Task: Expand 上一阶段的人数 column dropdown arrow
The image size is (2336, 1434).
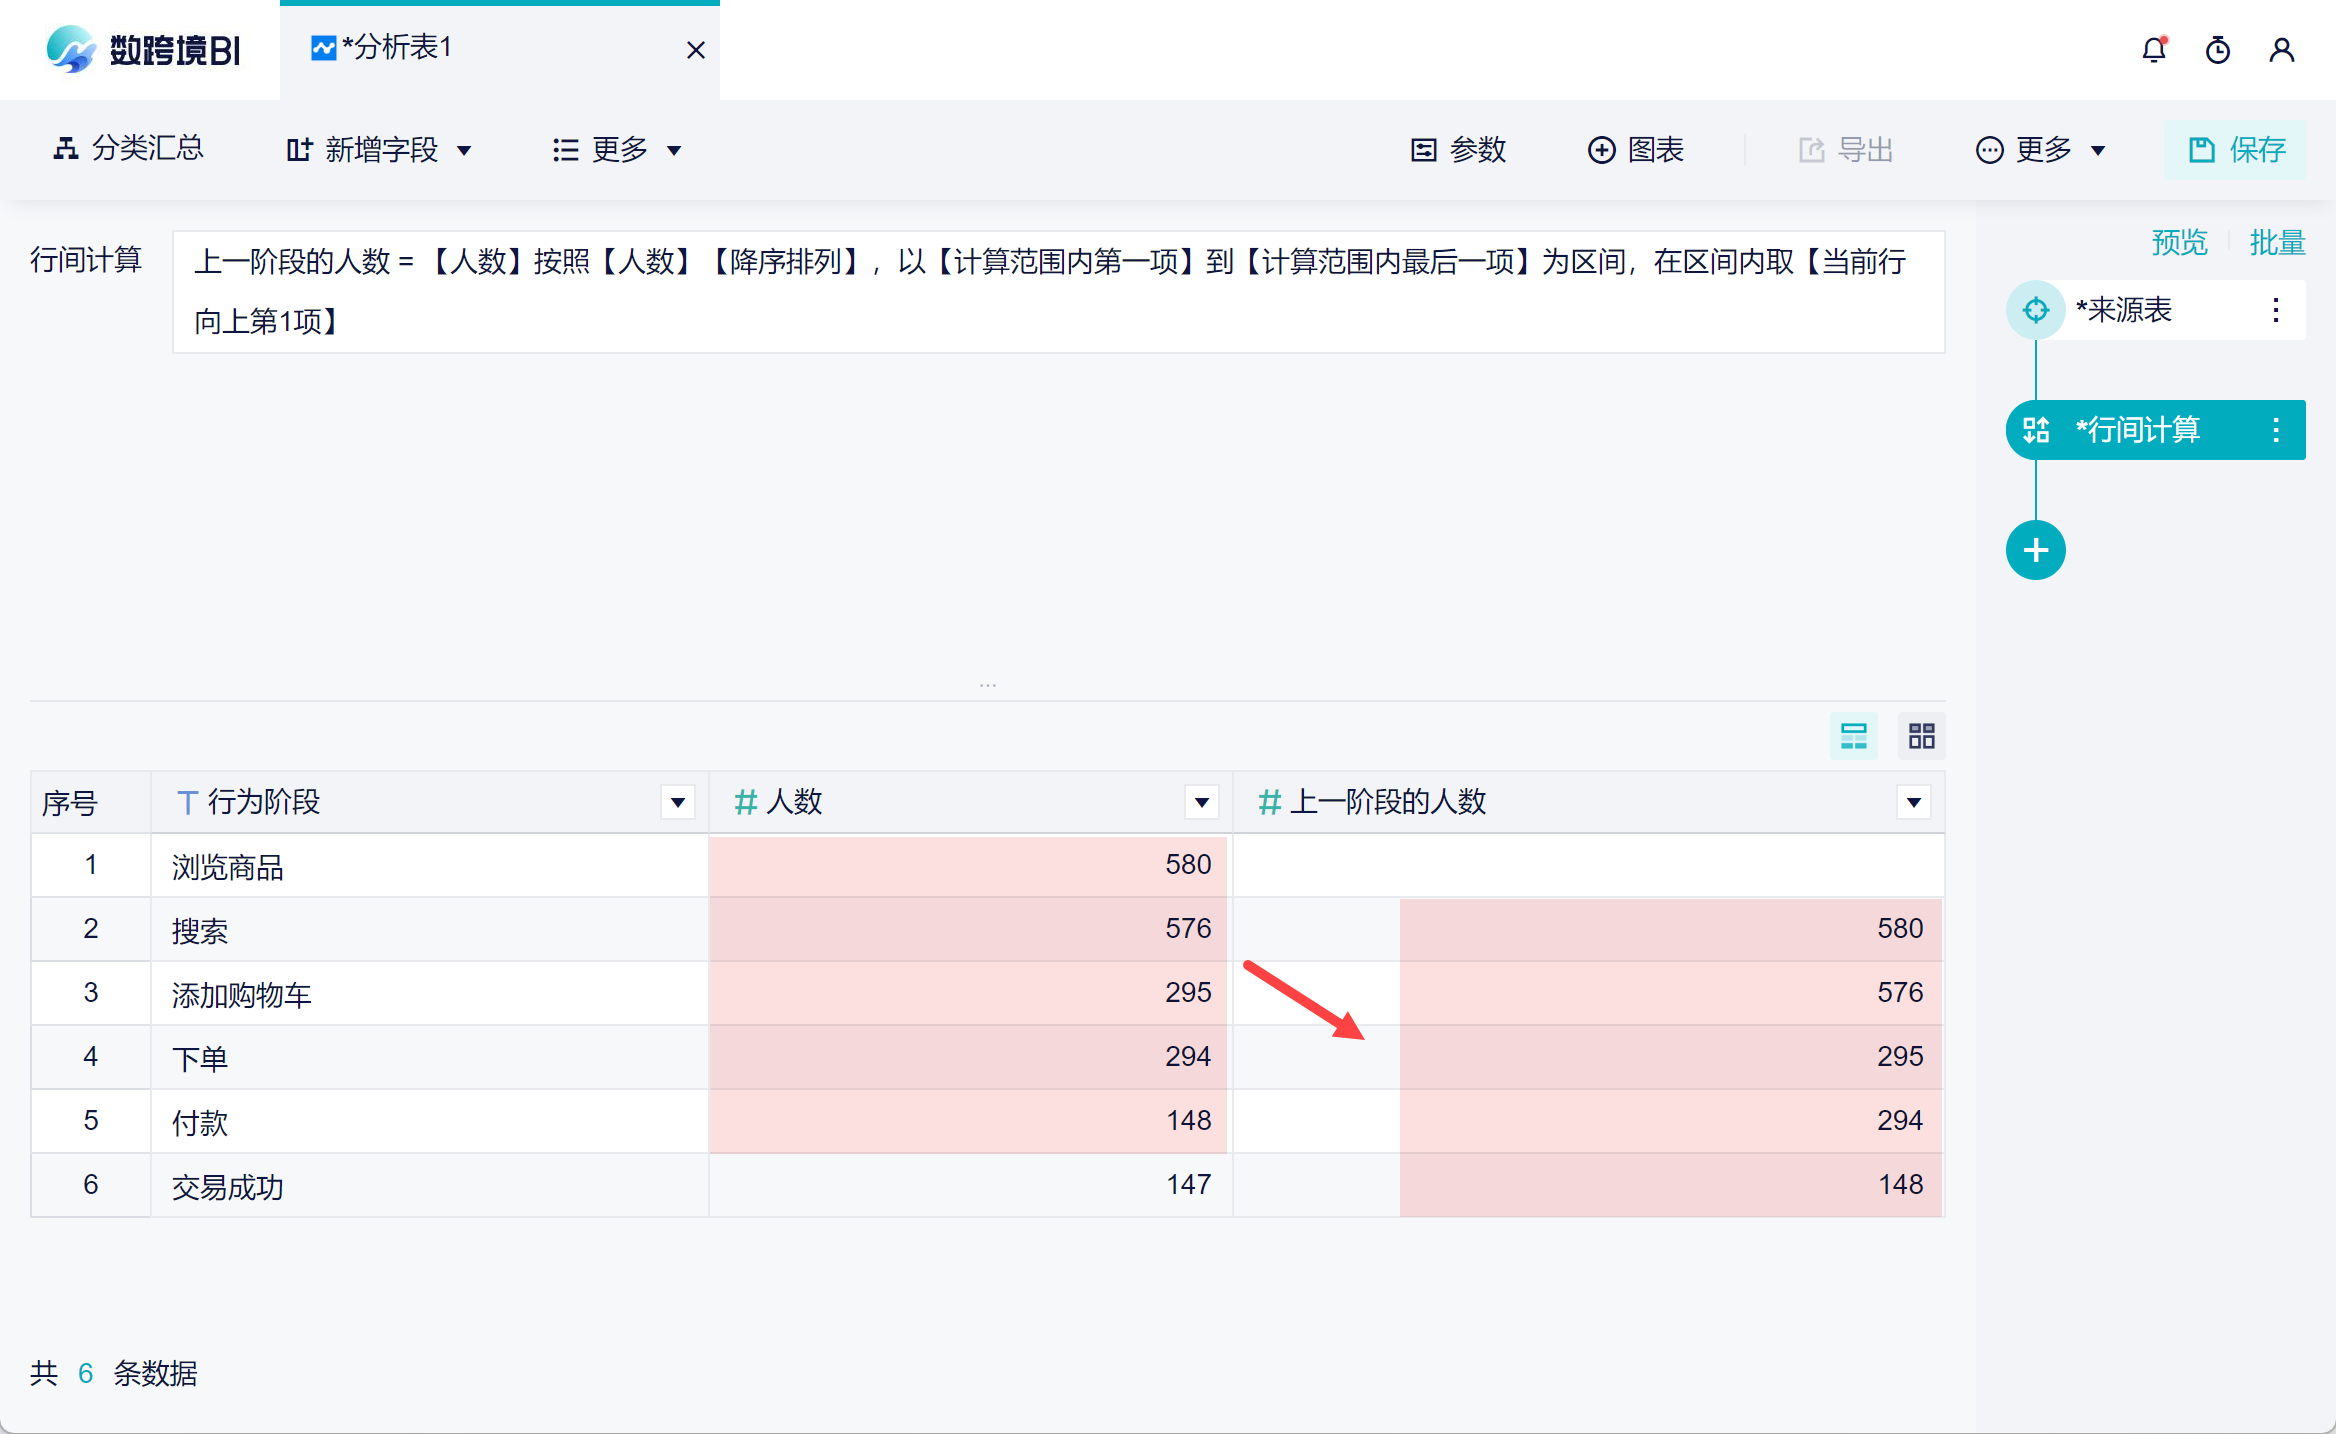Action: click(x=1913, y=802)
